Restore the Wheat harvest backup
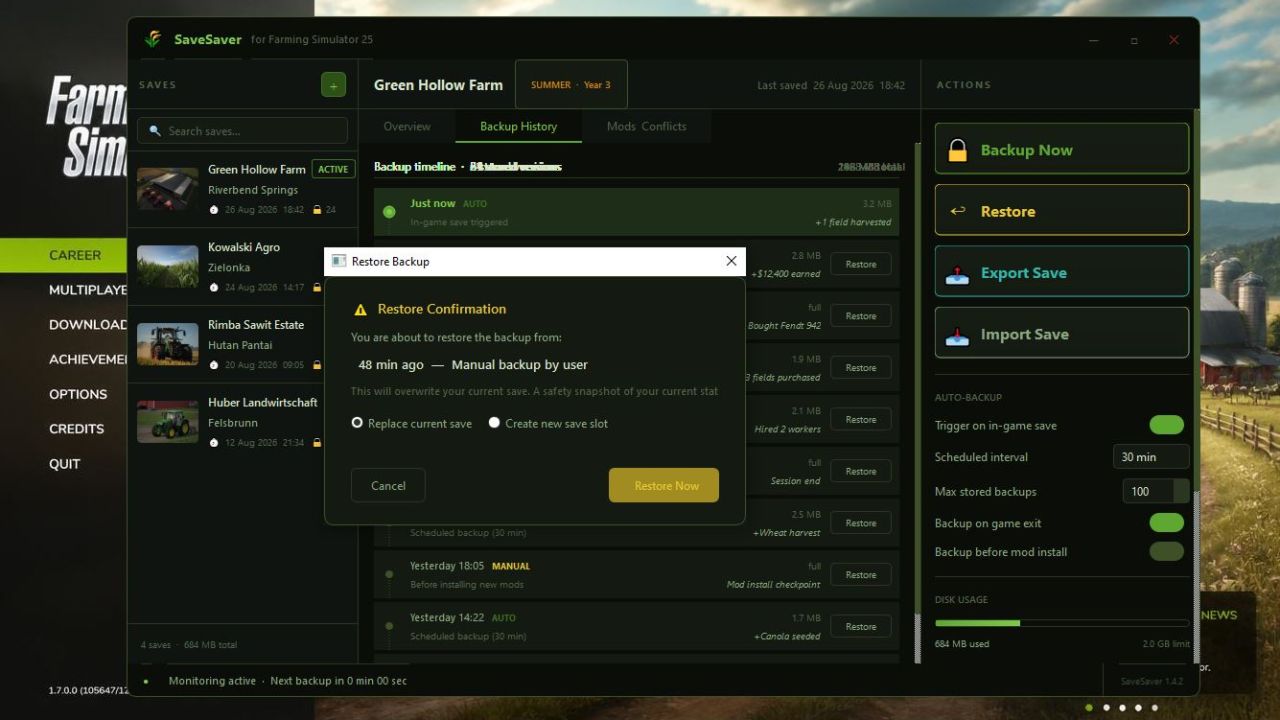The image size is (1280, 720). (x=861, y=523)
